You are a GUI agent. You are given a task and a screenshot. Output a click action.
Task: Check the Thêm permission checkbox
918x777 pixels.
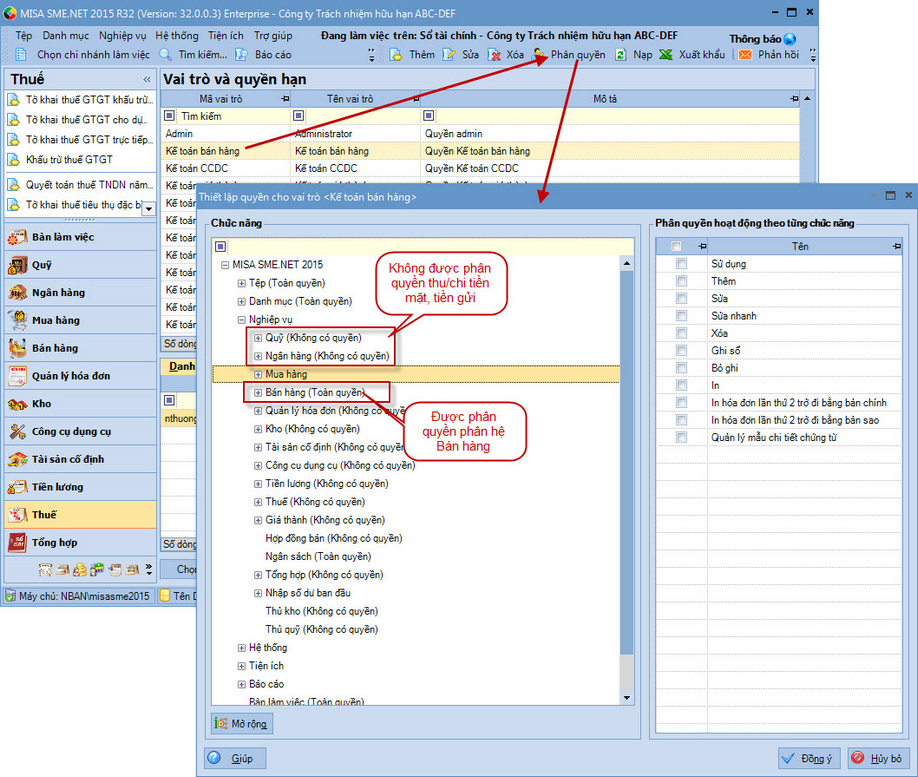(681, 281)
